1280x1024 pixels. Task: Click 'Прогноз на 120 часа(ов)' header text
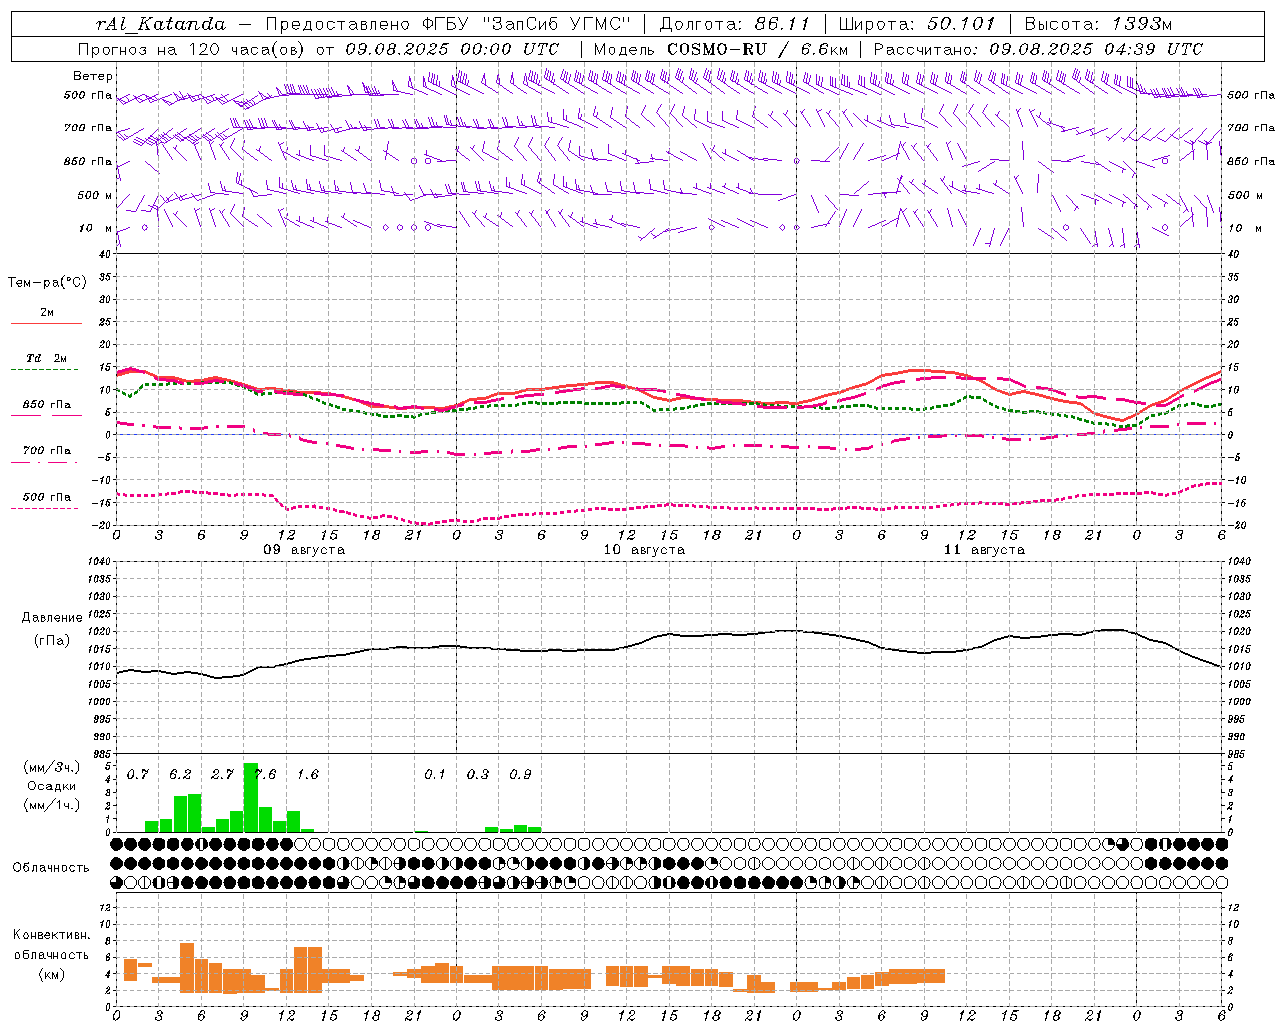pyautogui.click(x=192, y=49)
